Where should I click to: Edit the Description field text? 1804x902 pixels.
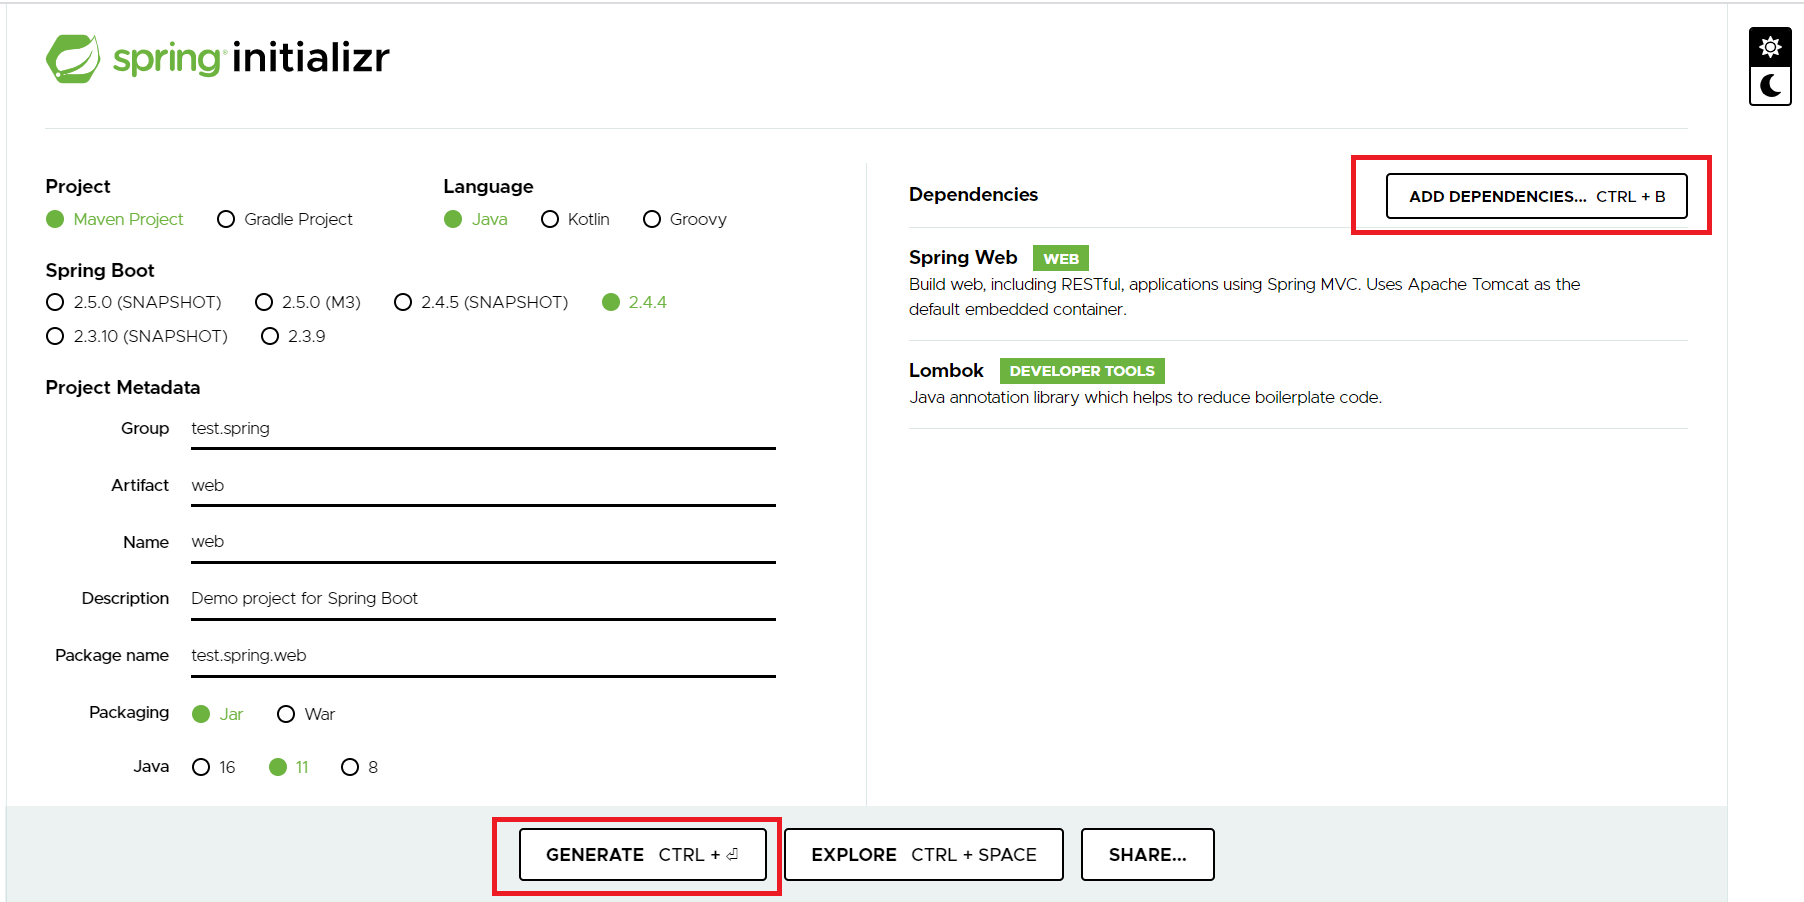(483, 599)
